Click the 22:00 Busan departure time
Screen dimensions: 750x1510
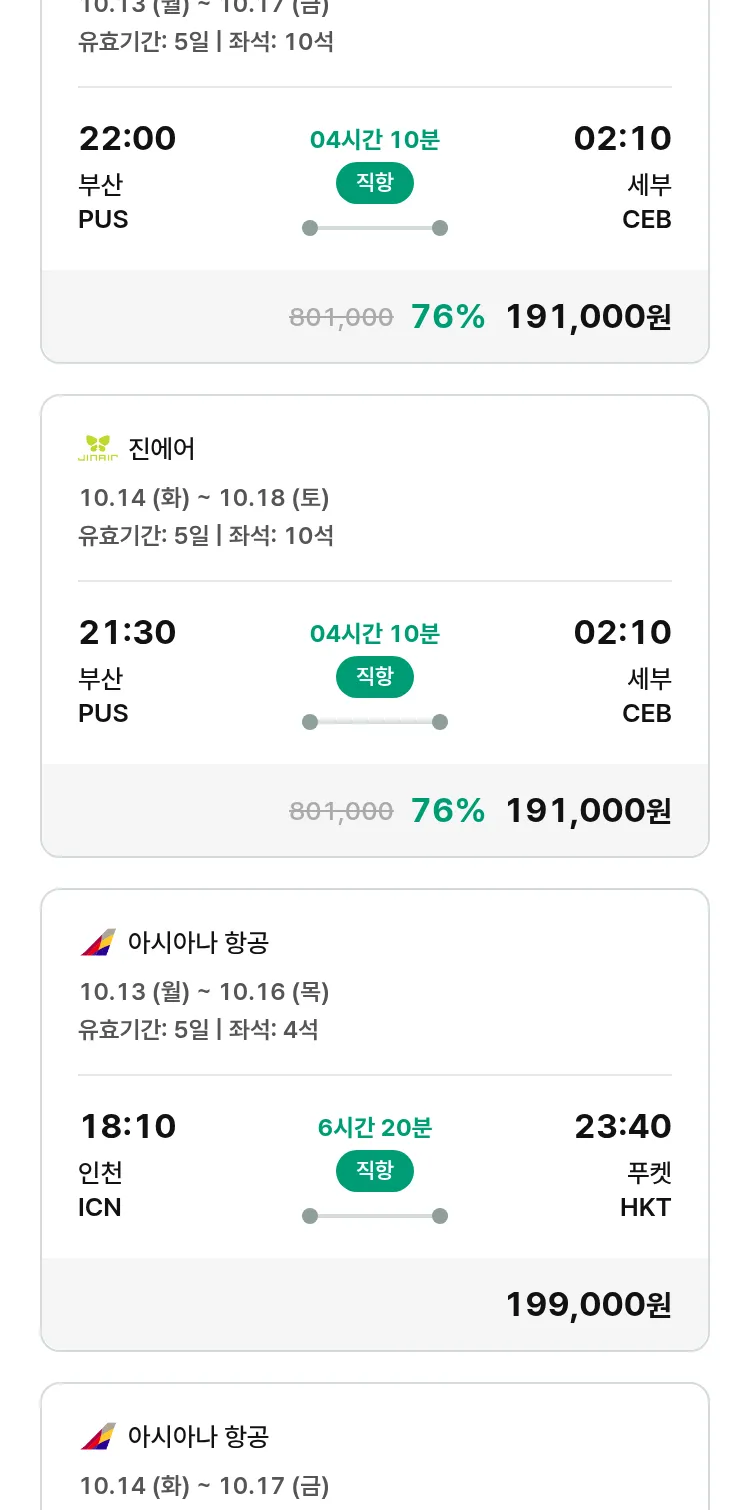click(x=128, y=138)
